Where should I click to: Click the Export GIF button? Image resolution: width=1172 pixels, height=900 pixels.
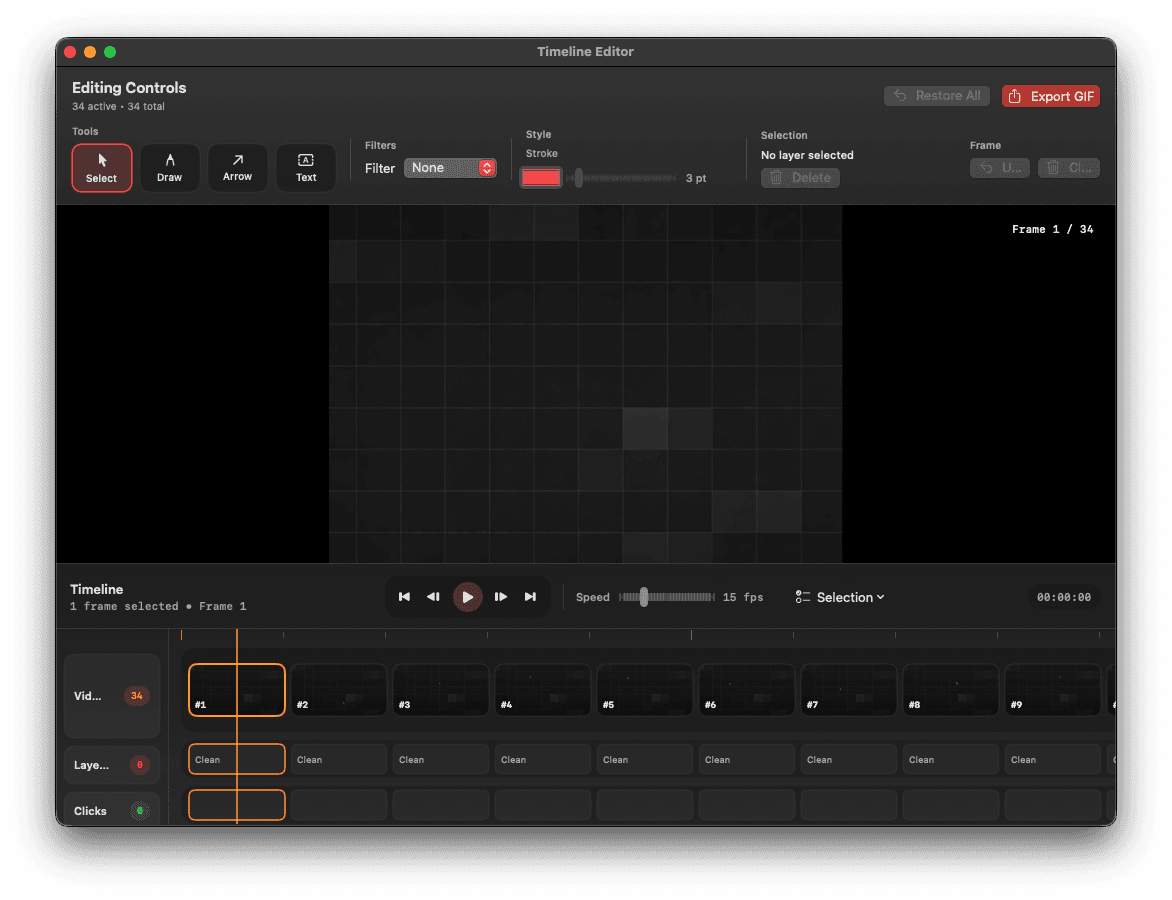pyautogui.click(x=1050, y=95)
